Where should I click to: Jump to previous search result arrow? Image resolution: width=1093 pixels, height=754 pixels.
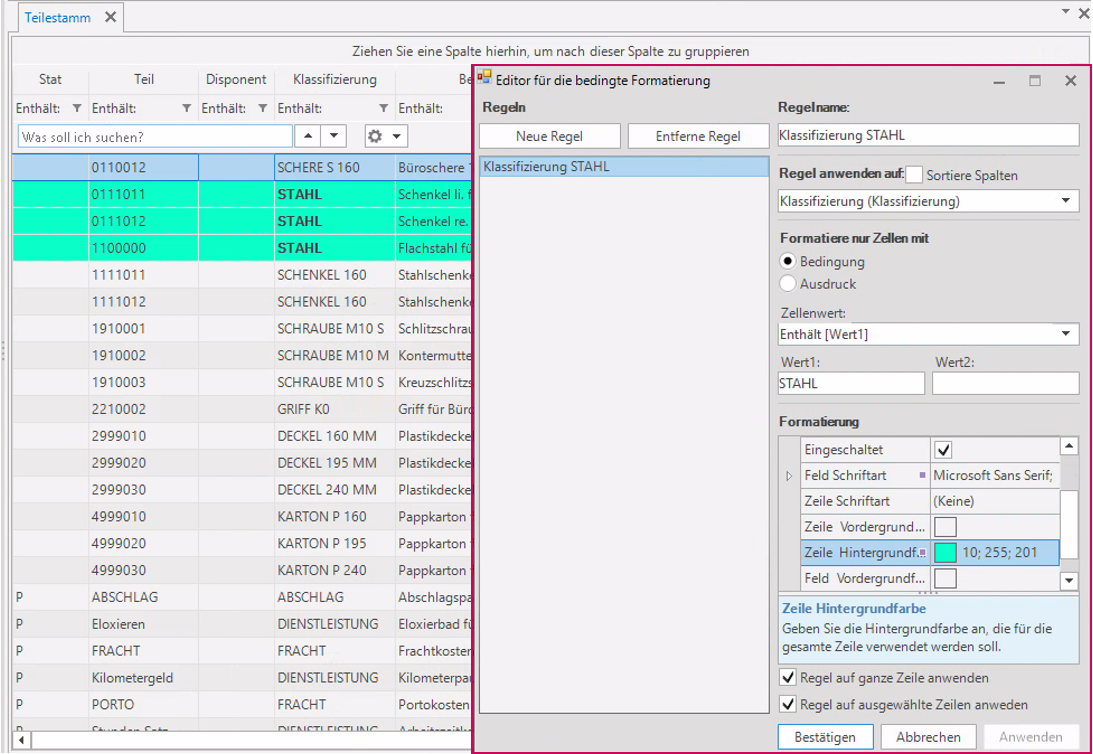tap(307, 136)
